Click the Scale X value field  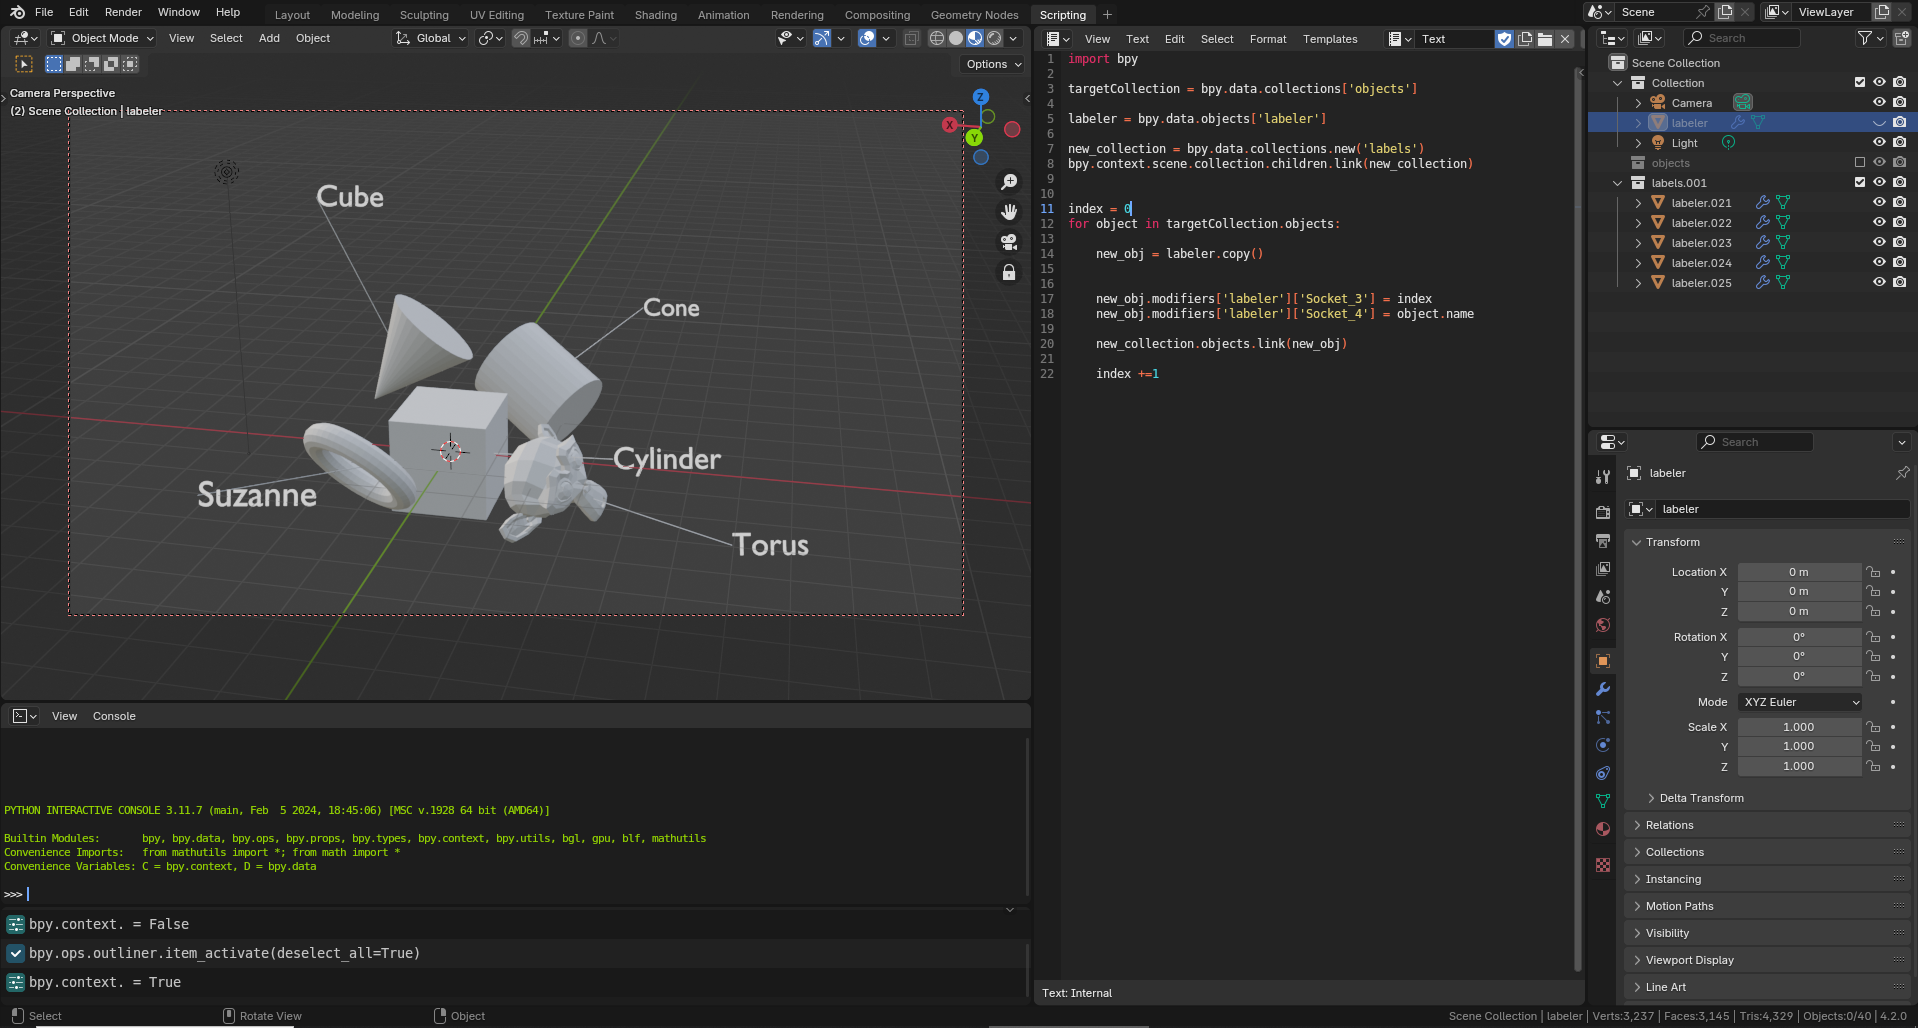(x=1798, y=727)
